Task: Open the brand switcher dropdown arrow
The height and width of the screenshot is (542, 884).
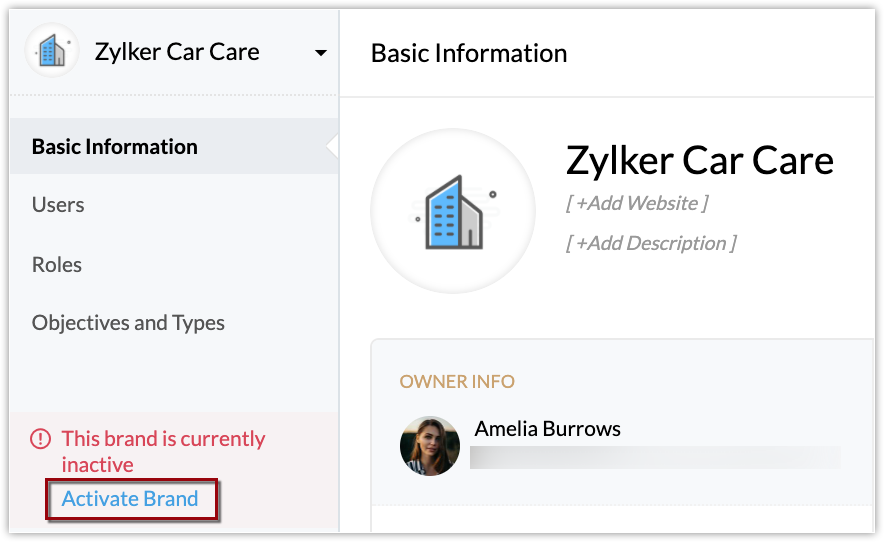Action: [x=320, y=53]
